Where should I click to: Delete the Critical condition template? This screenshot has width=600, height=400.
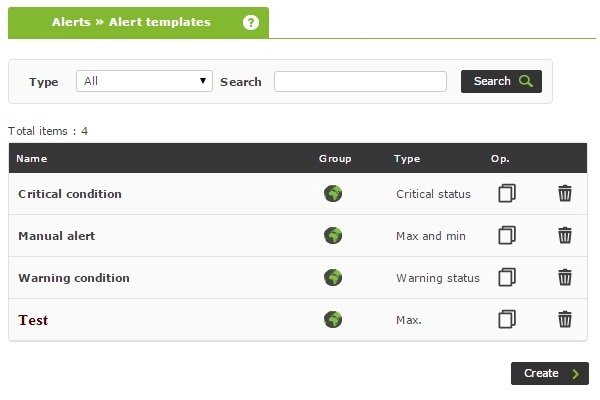click(x=565, y=193)
